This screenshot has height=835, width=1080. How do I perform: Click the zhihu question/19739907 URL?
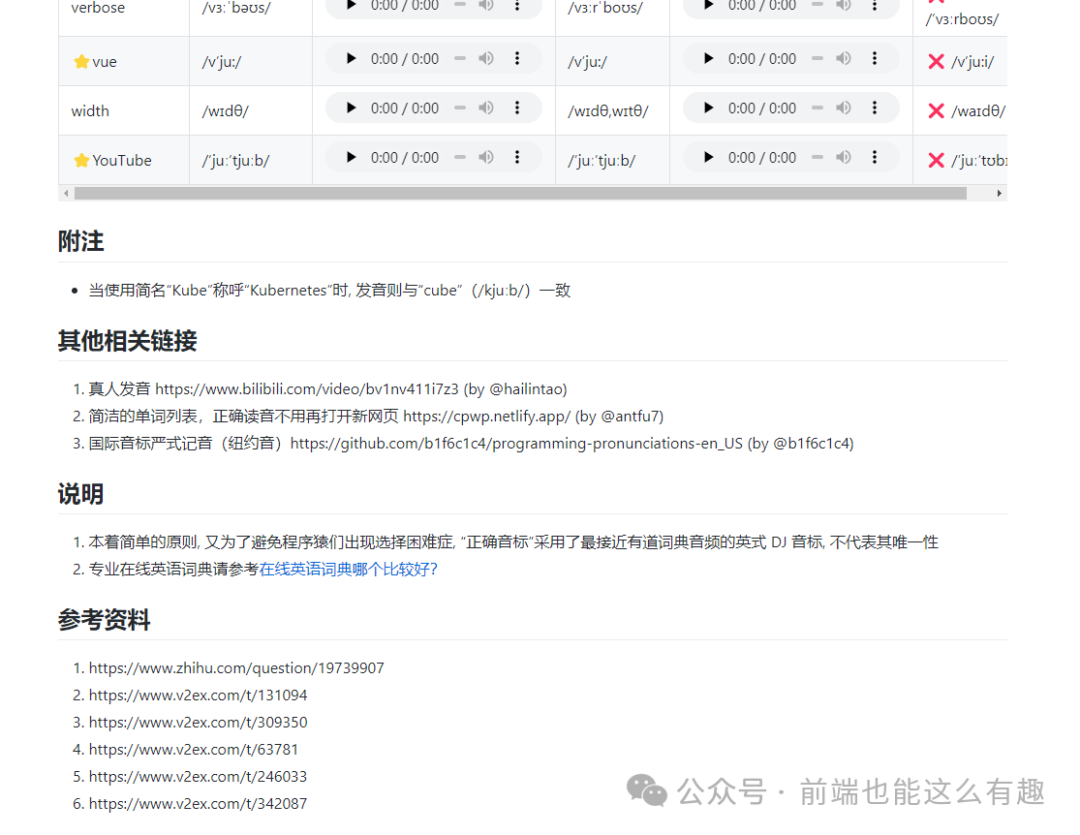point(236,668)
